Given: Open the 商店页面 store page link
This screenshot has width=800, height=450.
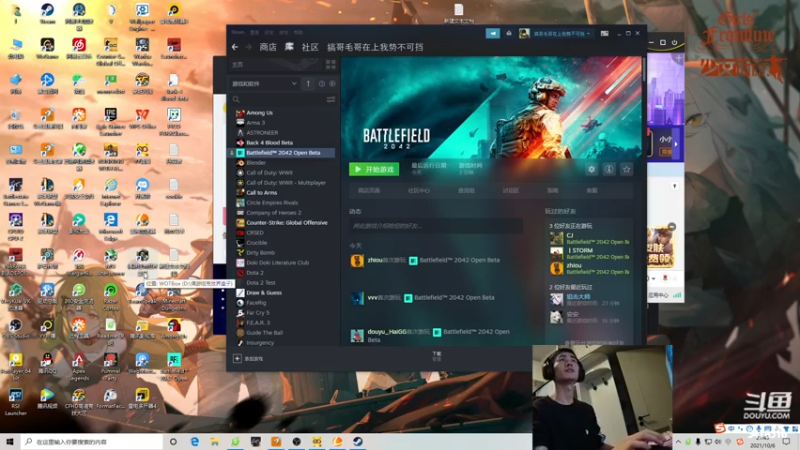Looking at the screenshot, I should click(369, 190).
